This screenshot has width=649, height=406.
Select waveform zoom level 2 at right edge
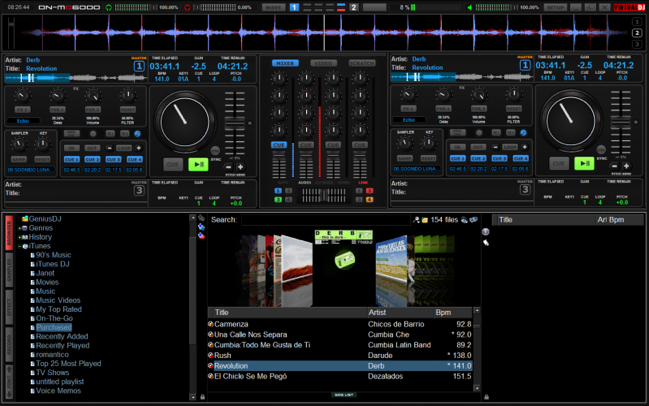(637, 33)
